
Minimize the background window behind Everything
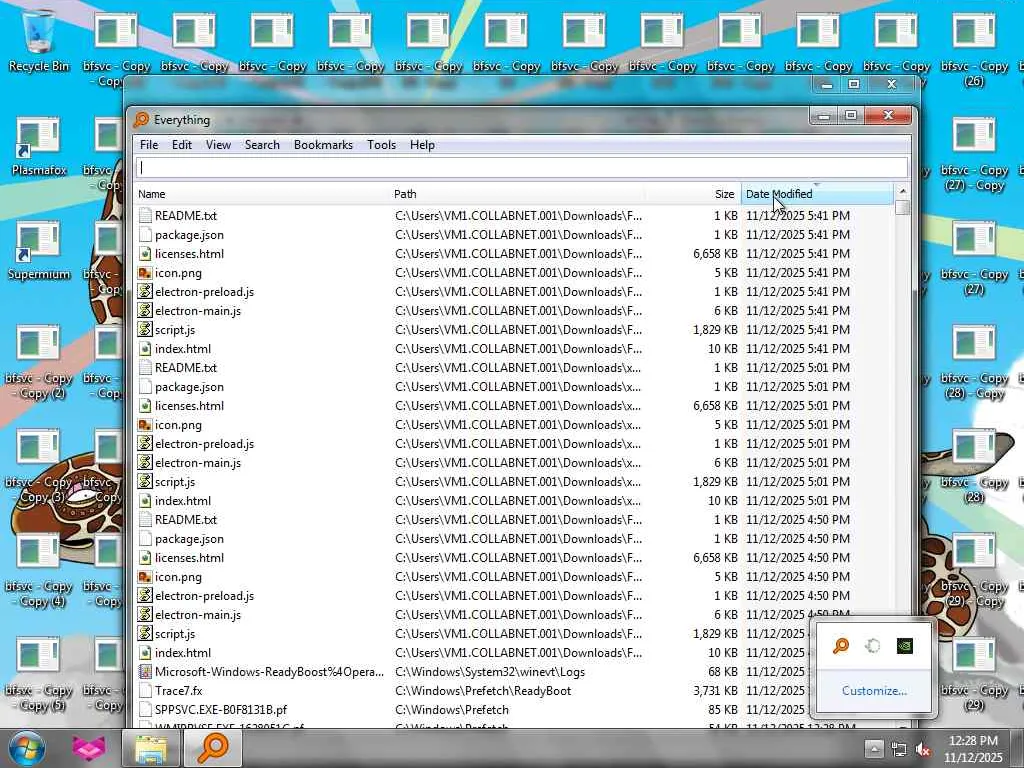[827, 84]
